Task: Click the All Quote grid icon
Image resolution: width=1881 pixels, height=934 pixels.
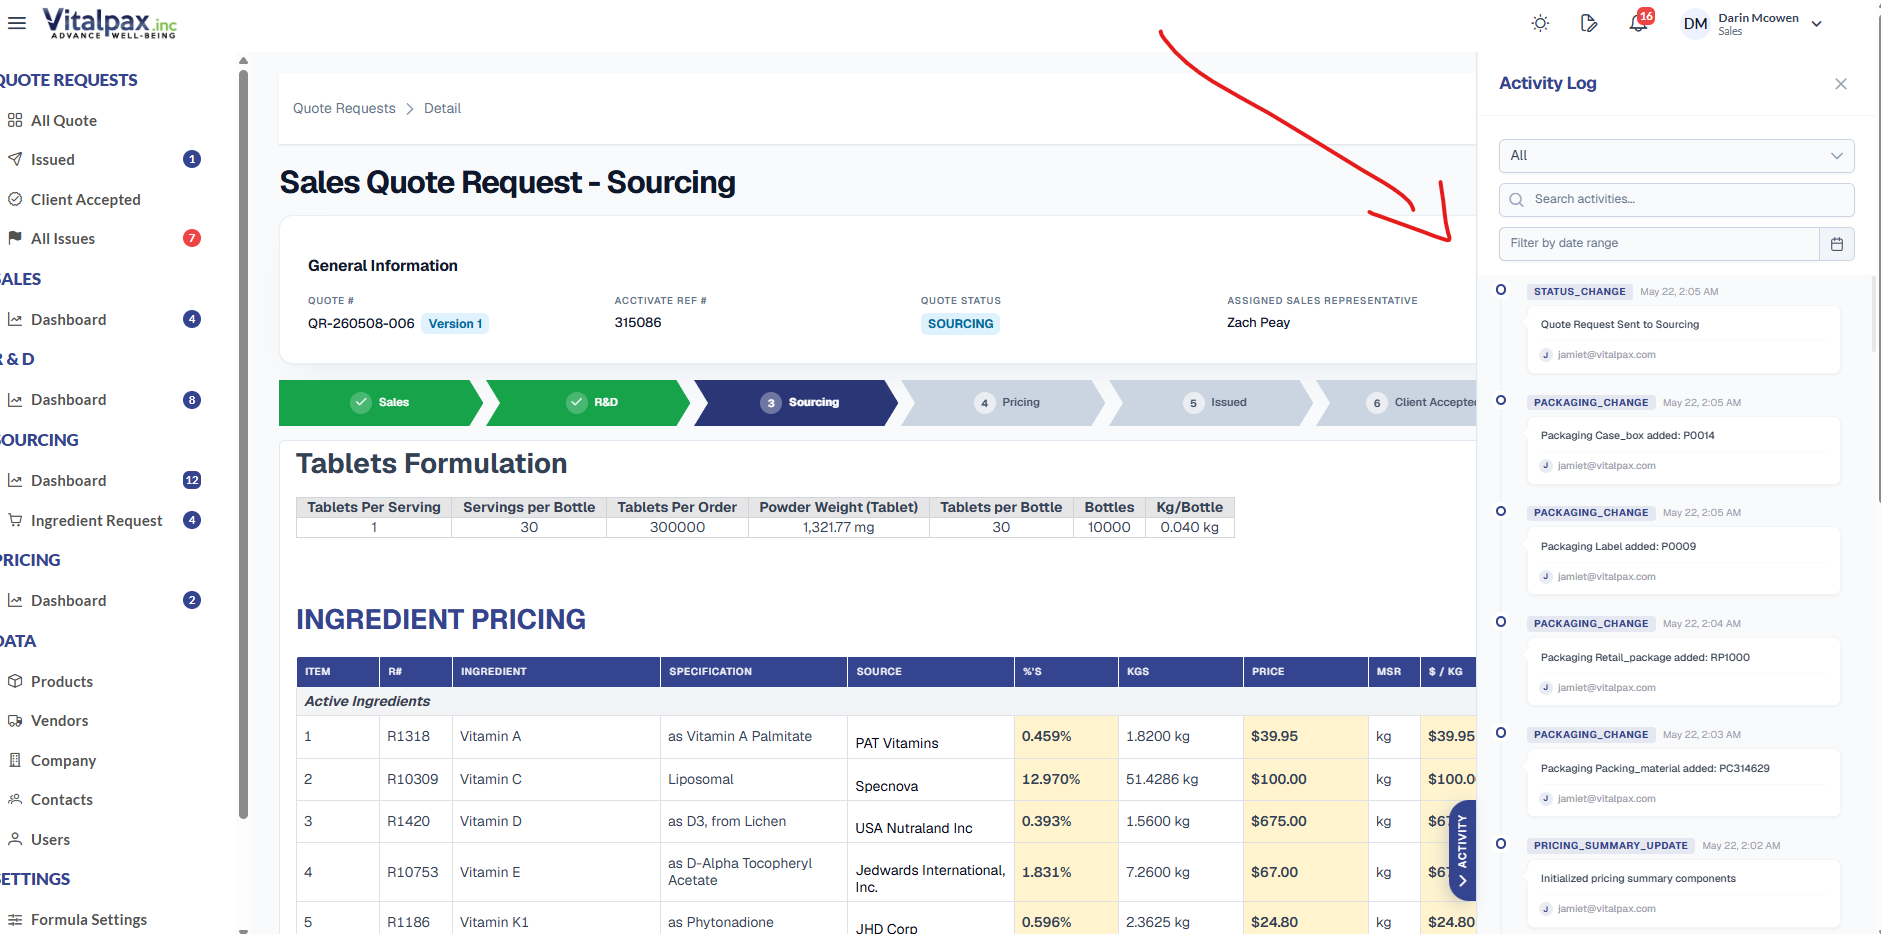Action: pos(15,120)
